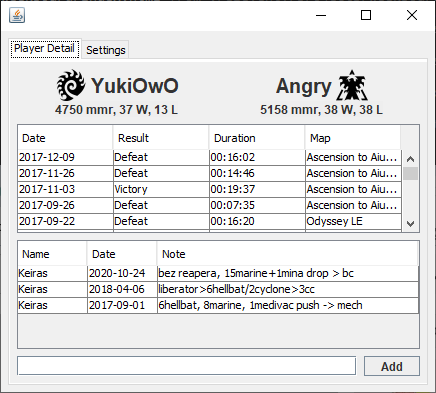Click the '5158 mmr, 38 W, 38 L' stats text
The height and width of the screenshot is (393, 436).
coord(321,110)
